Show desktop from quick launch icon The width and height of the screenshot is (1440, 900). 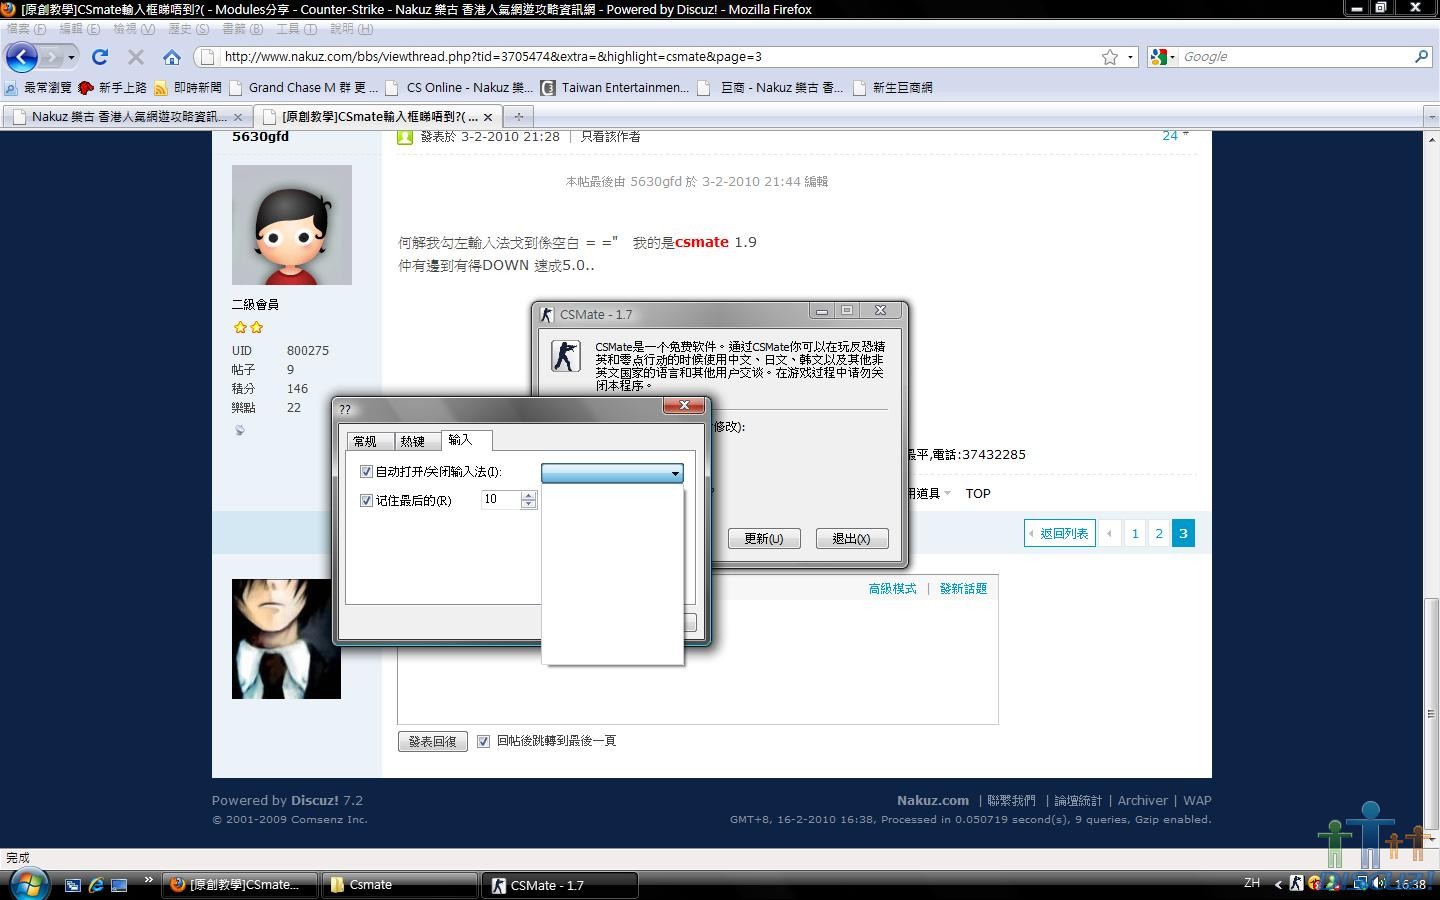pyautogui.click(x=119, y=885)
